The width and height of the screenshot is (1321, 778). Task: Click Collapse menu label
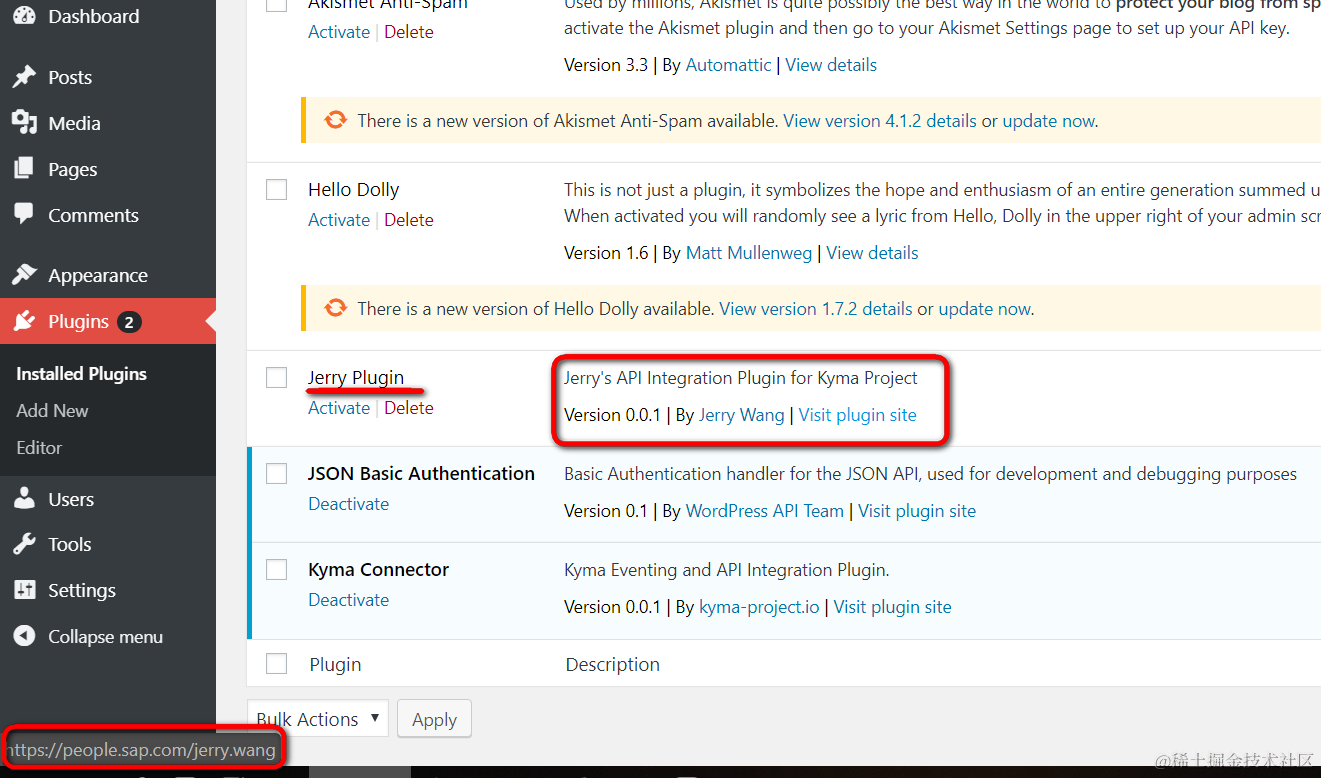(x=105, y=637)
